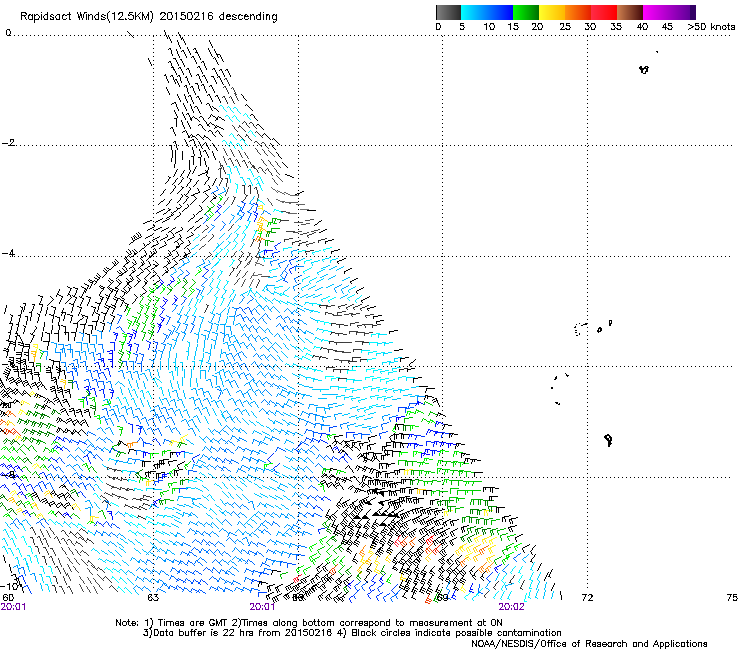
Task: Click the purple "20:01" label near 66
Action: click(x=262, y=607)
